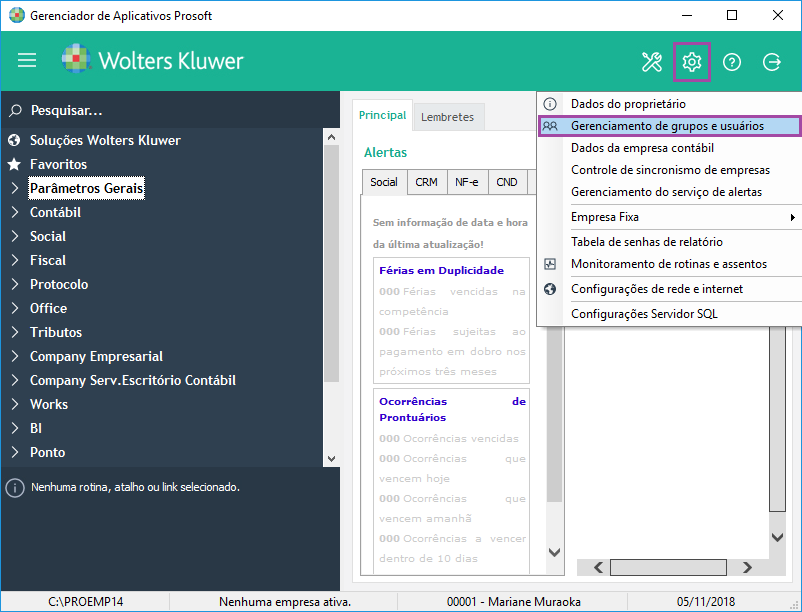Select Dados do proprietário menu item
802x612 pixels.
pyautogui.click(x=670, y=104)
